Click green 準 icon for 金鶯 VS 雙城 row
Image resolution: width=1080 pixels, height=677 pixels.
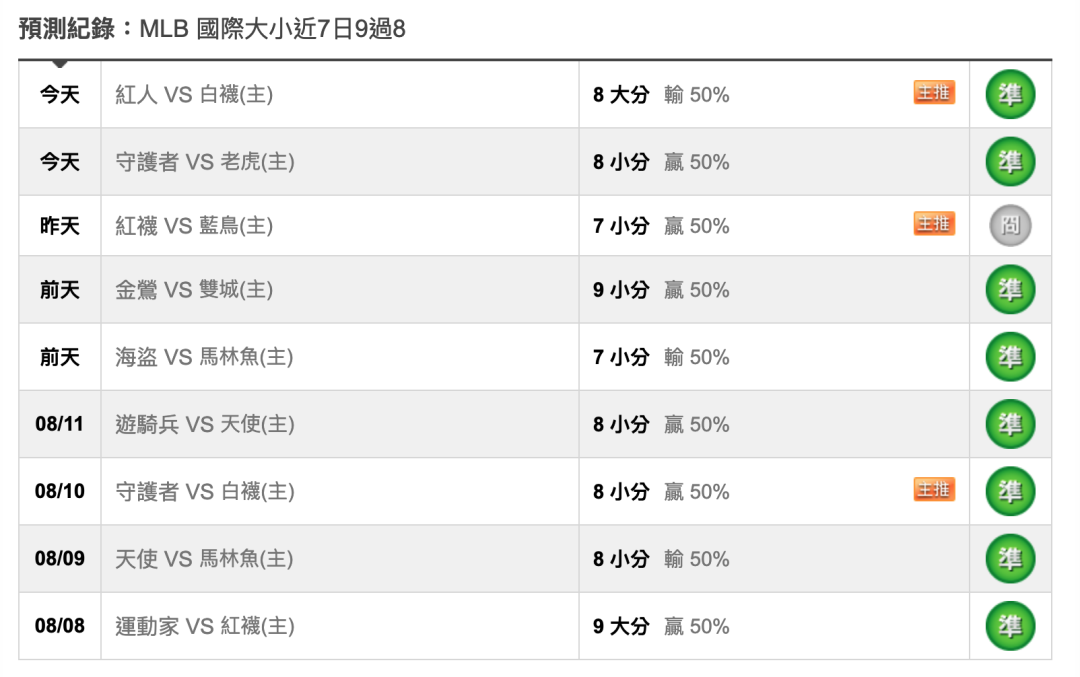tap(1010, 289)
